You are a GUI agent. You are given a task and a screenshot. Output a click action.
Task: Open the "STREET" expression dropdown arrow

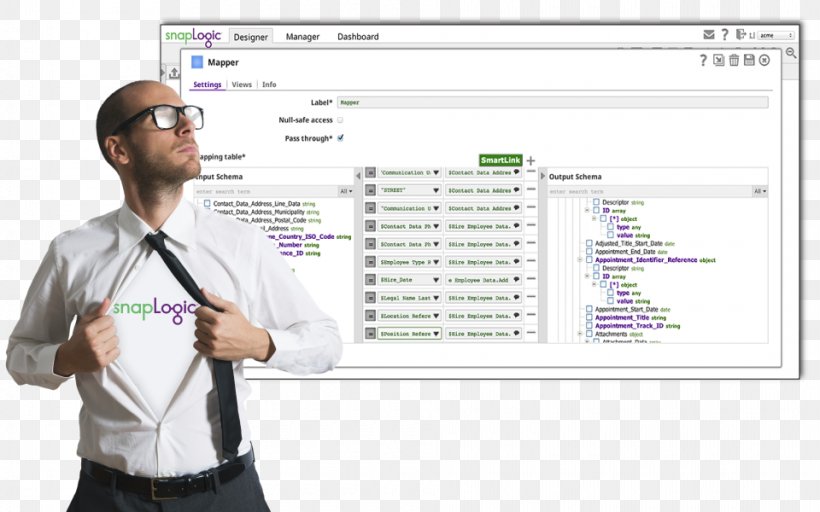click(x=436, y=190)
